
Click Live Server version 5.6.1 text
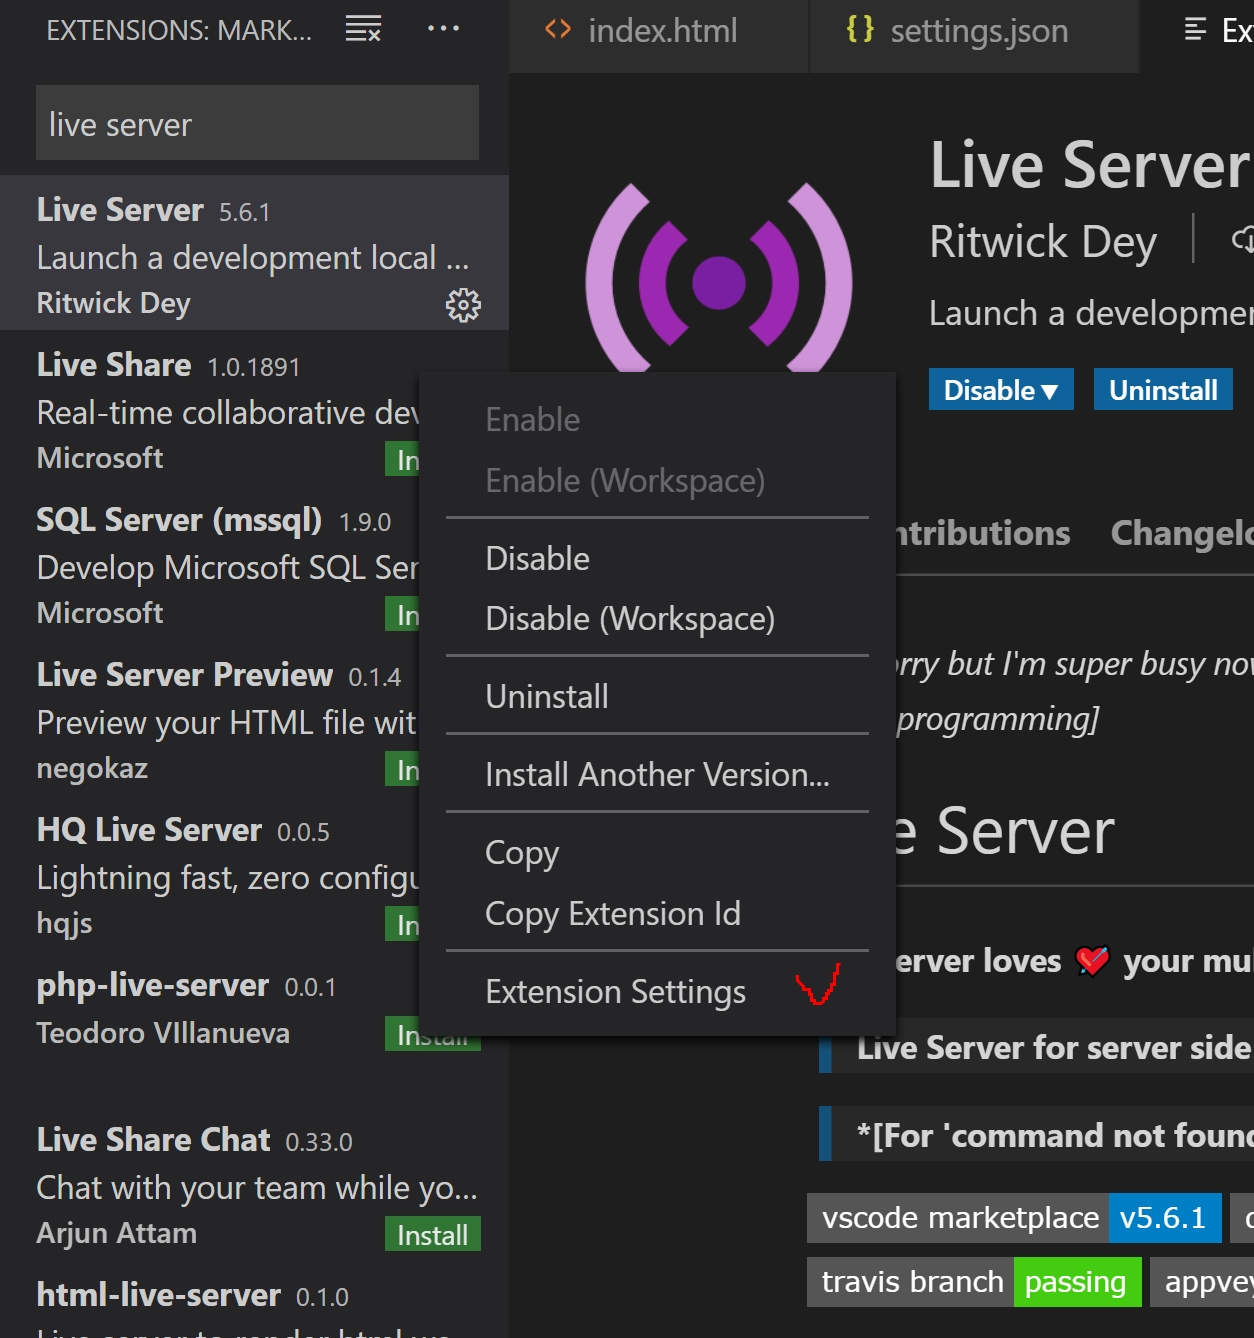coord(245,212)
